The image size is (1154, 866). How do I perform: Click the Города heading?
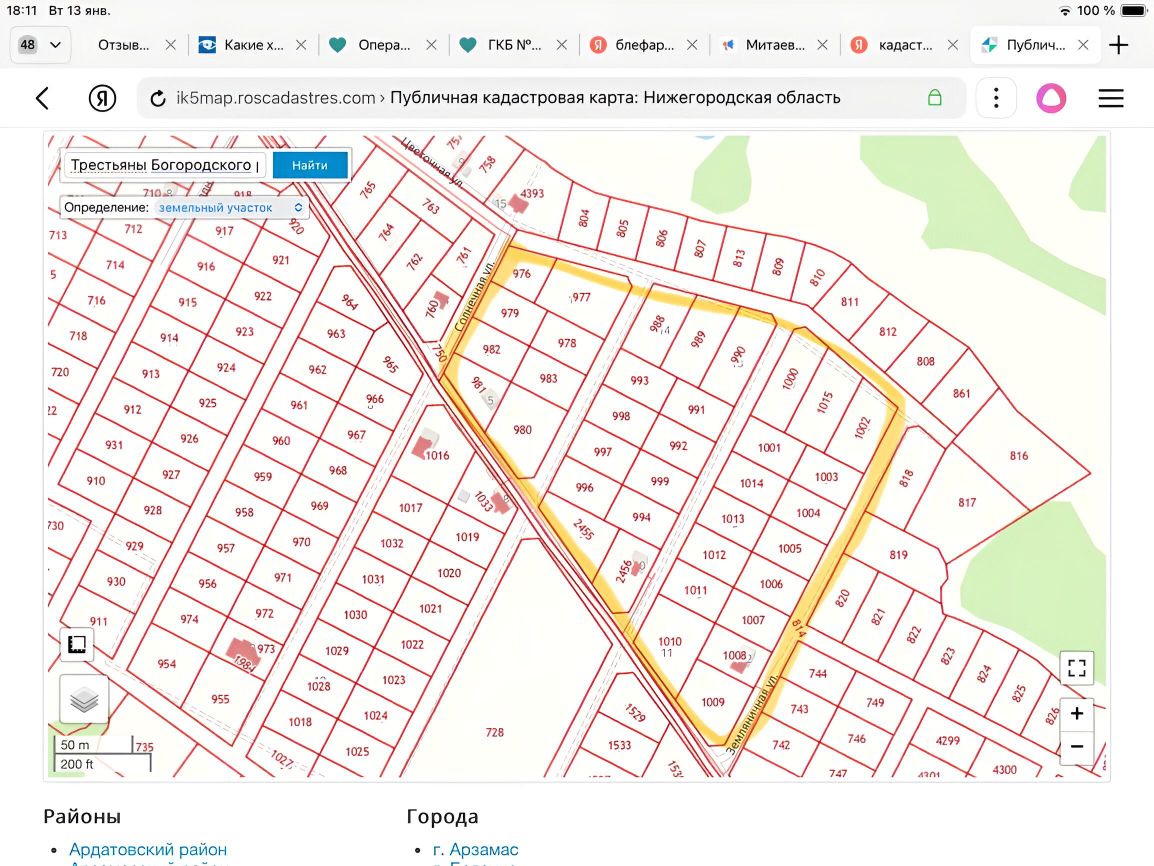tap(442, 817)
